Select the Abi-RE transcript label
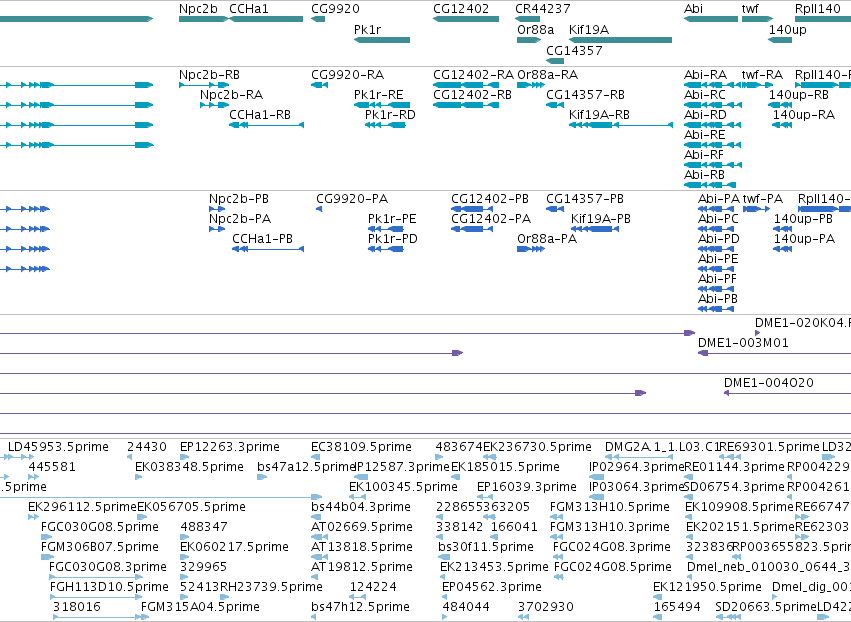This screenshot has width=851, height=622. pos(704,135)
